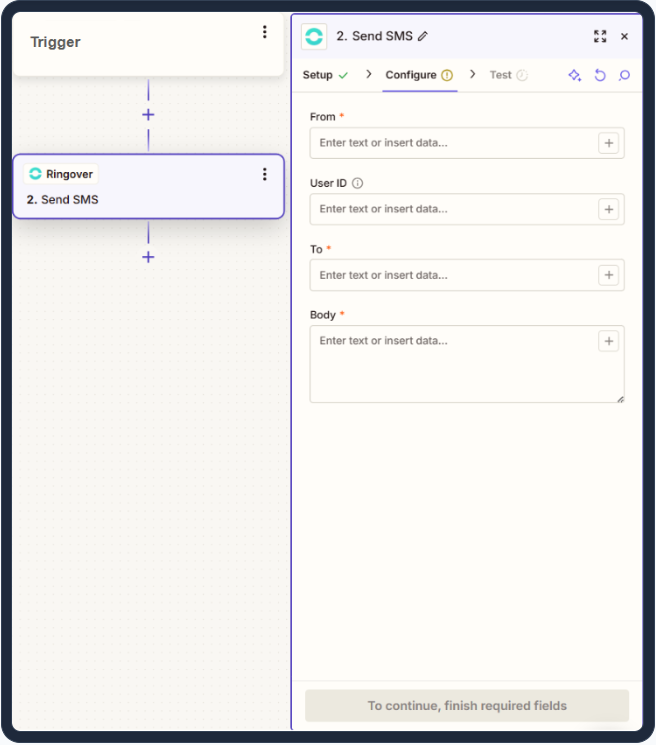Insert data into the User ID field
656x745 pixels.
click(608, 209)
